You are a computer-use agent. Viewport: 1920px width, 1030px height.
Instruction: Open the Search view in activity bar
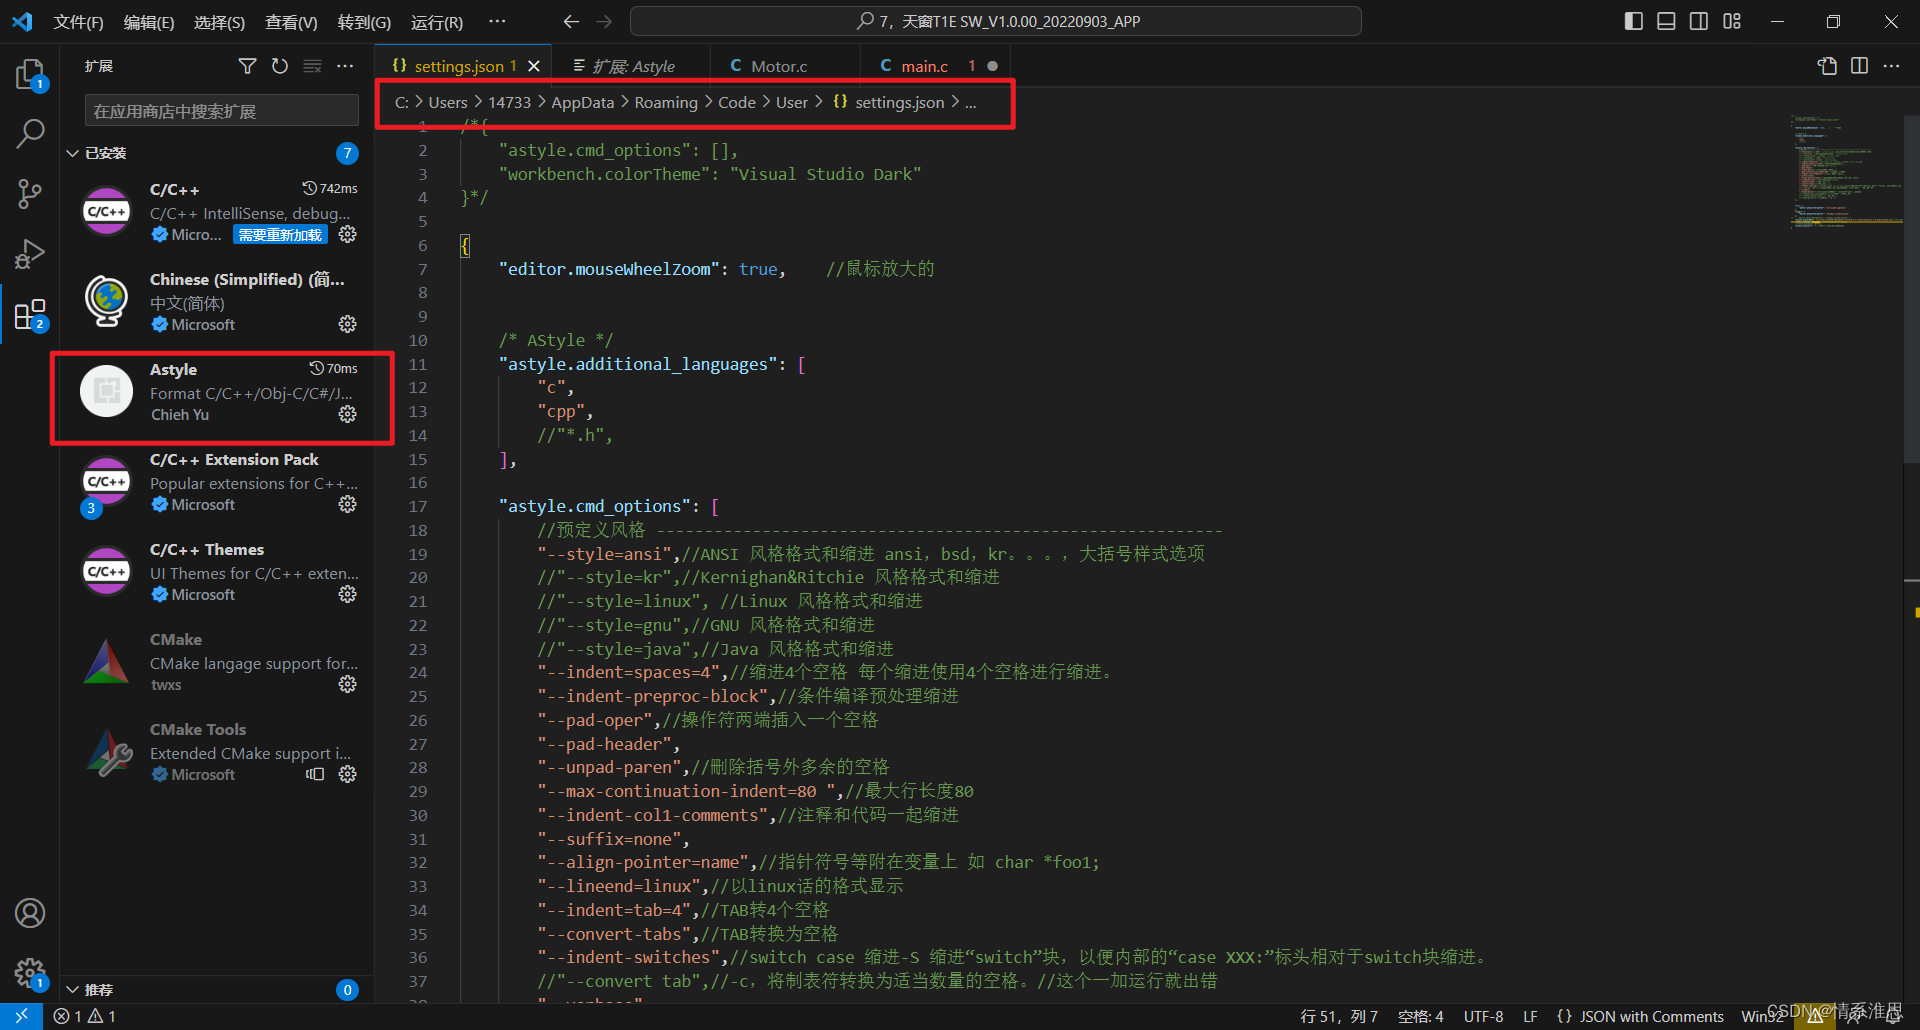(30, 133)
